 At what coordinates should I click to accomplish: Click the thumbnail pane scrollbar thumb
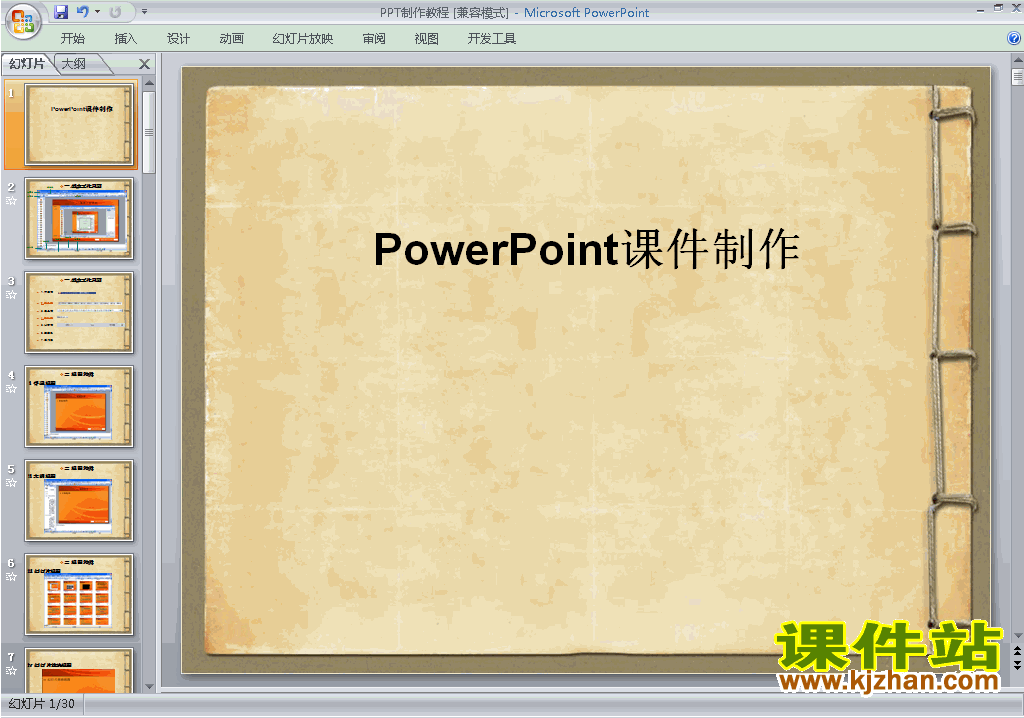coord(149,132)
